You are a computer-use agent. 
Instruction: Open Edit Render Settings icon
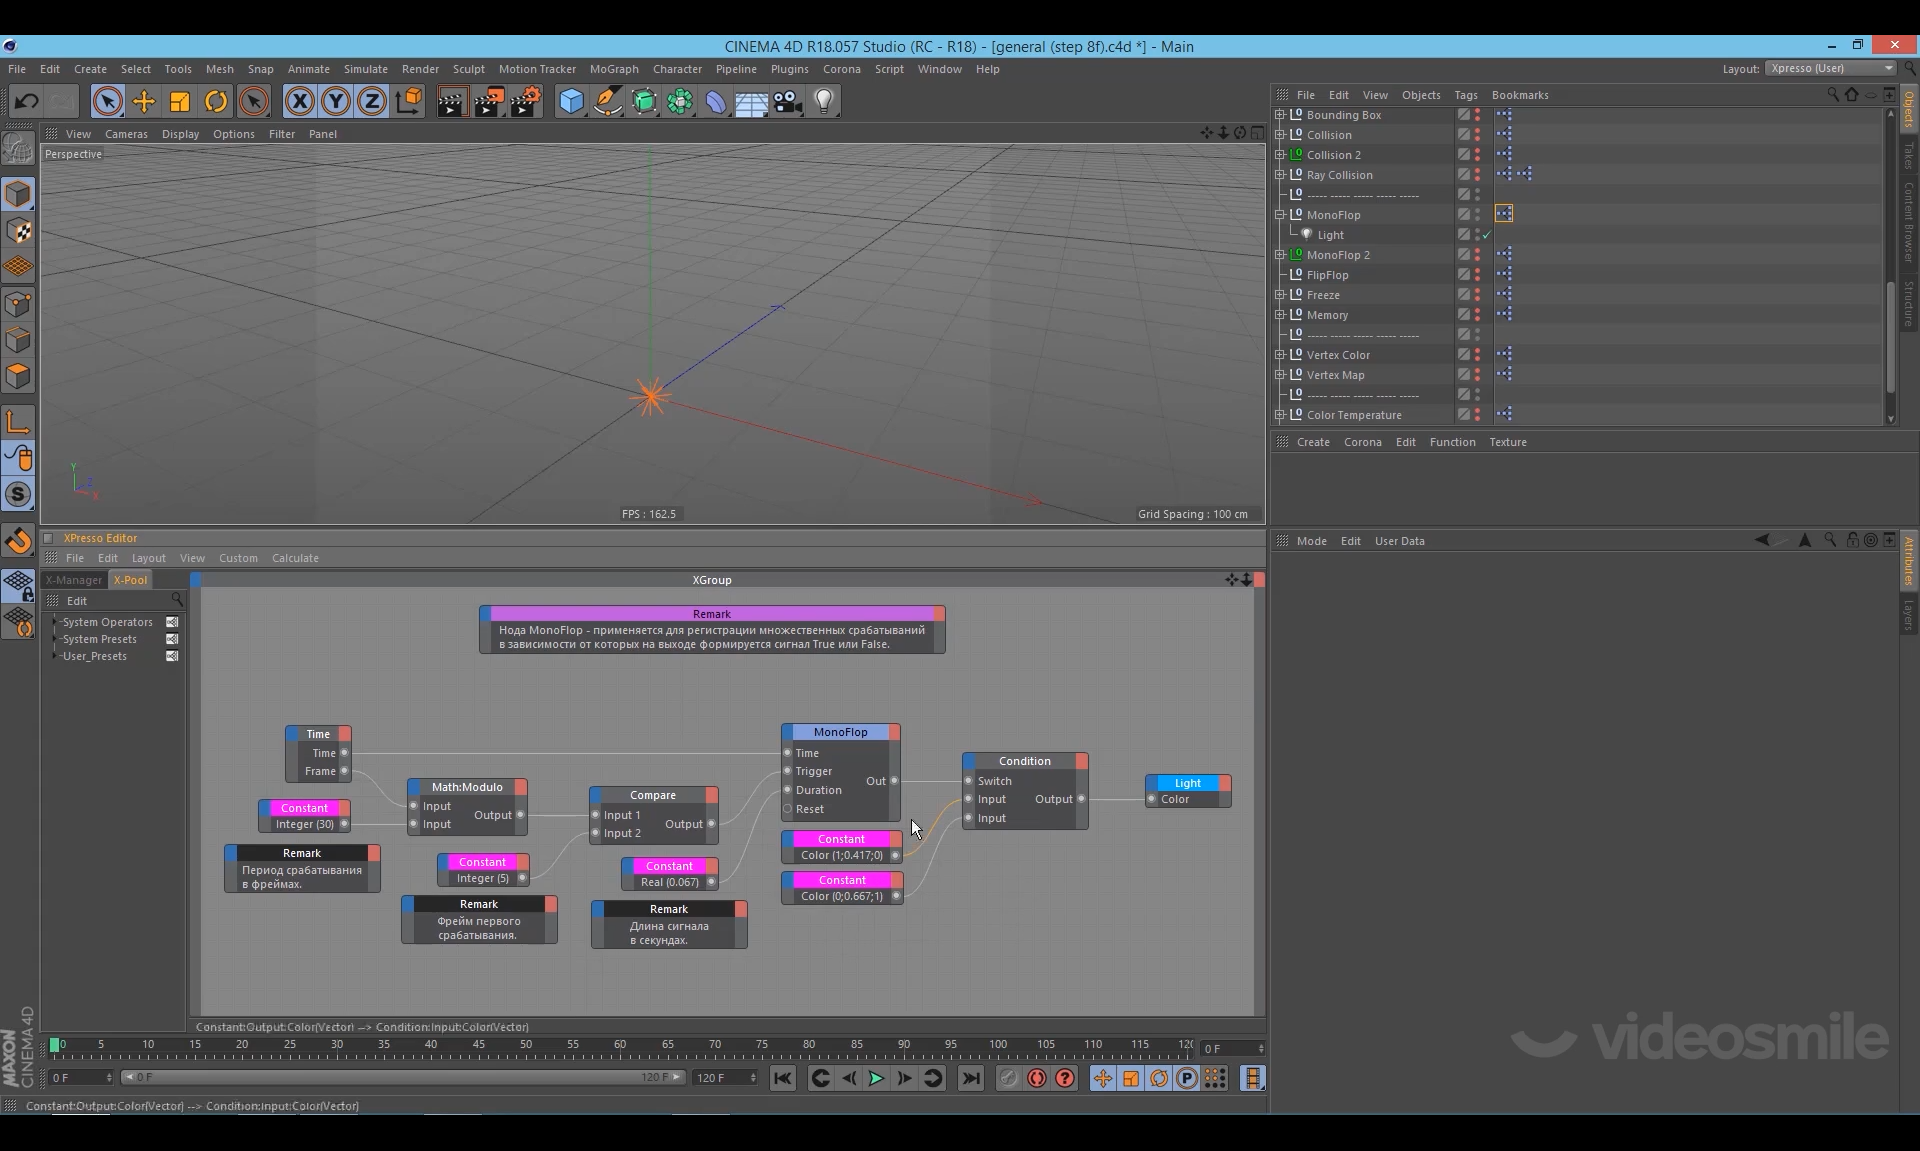526,101
